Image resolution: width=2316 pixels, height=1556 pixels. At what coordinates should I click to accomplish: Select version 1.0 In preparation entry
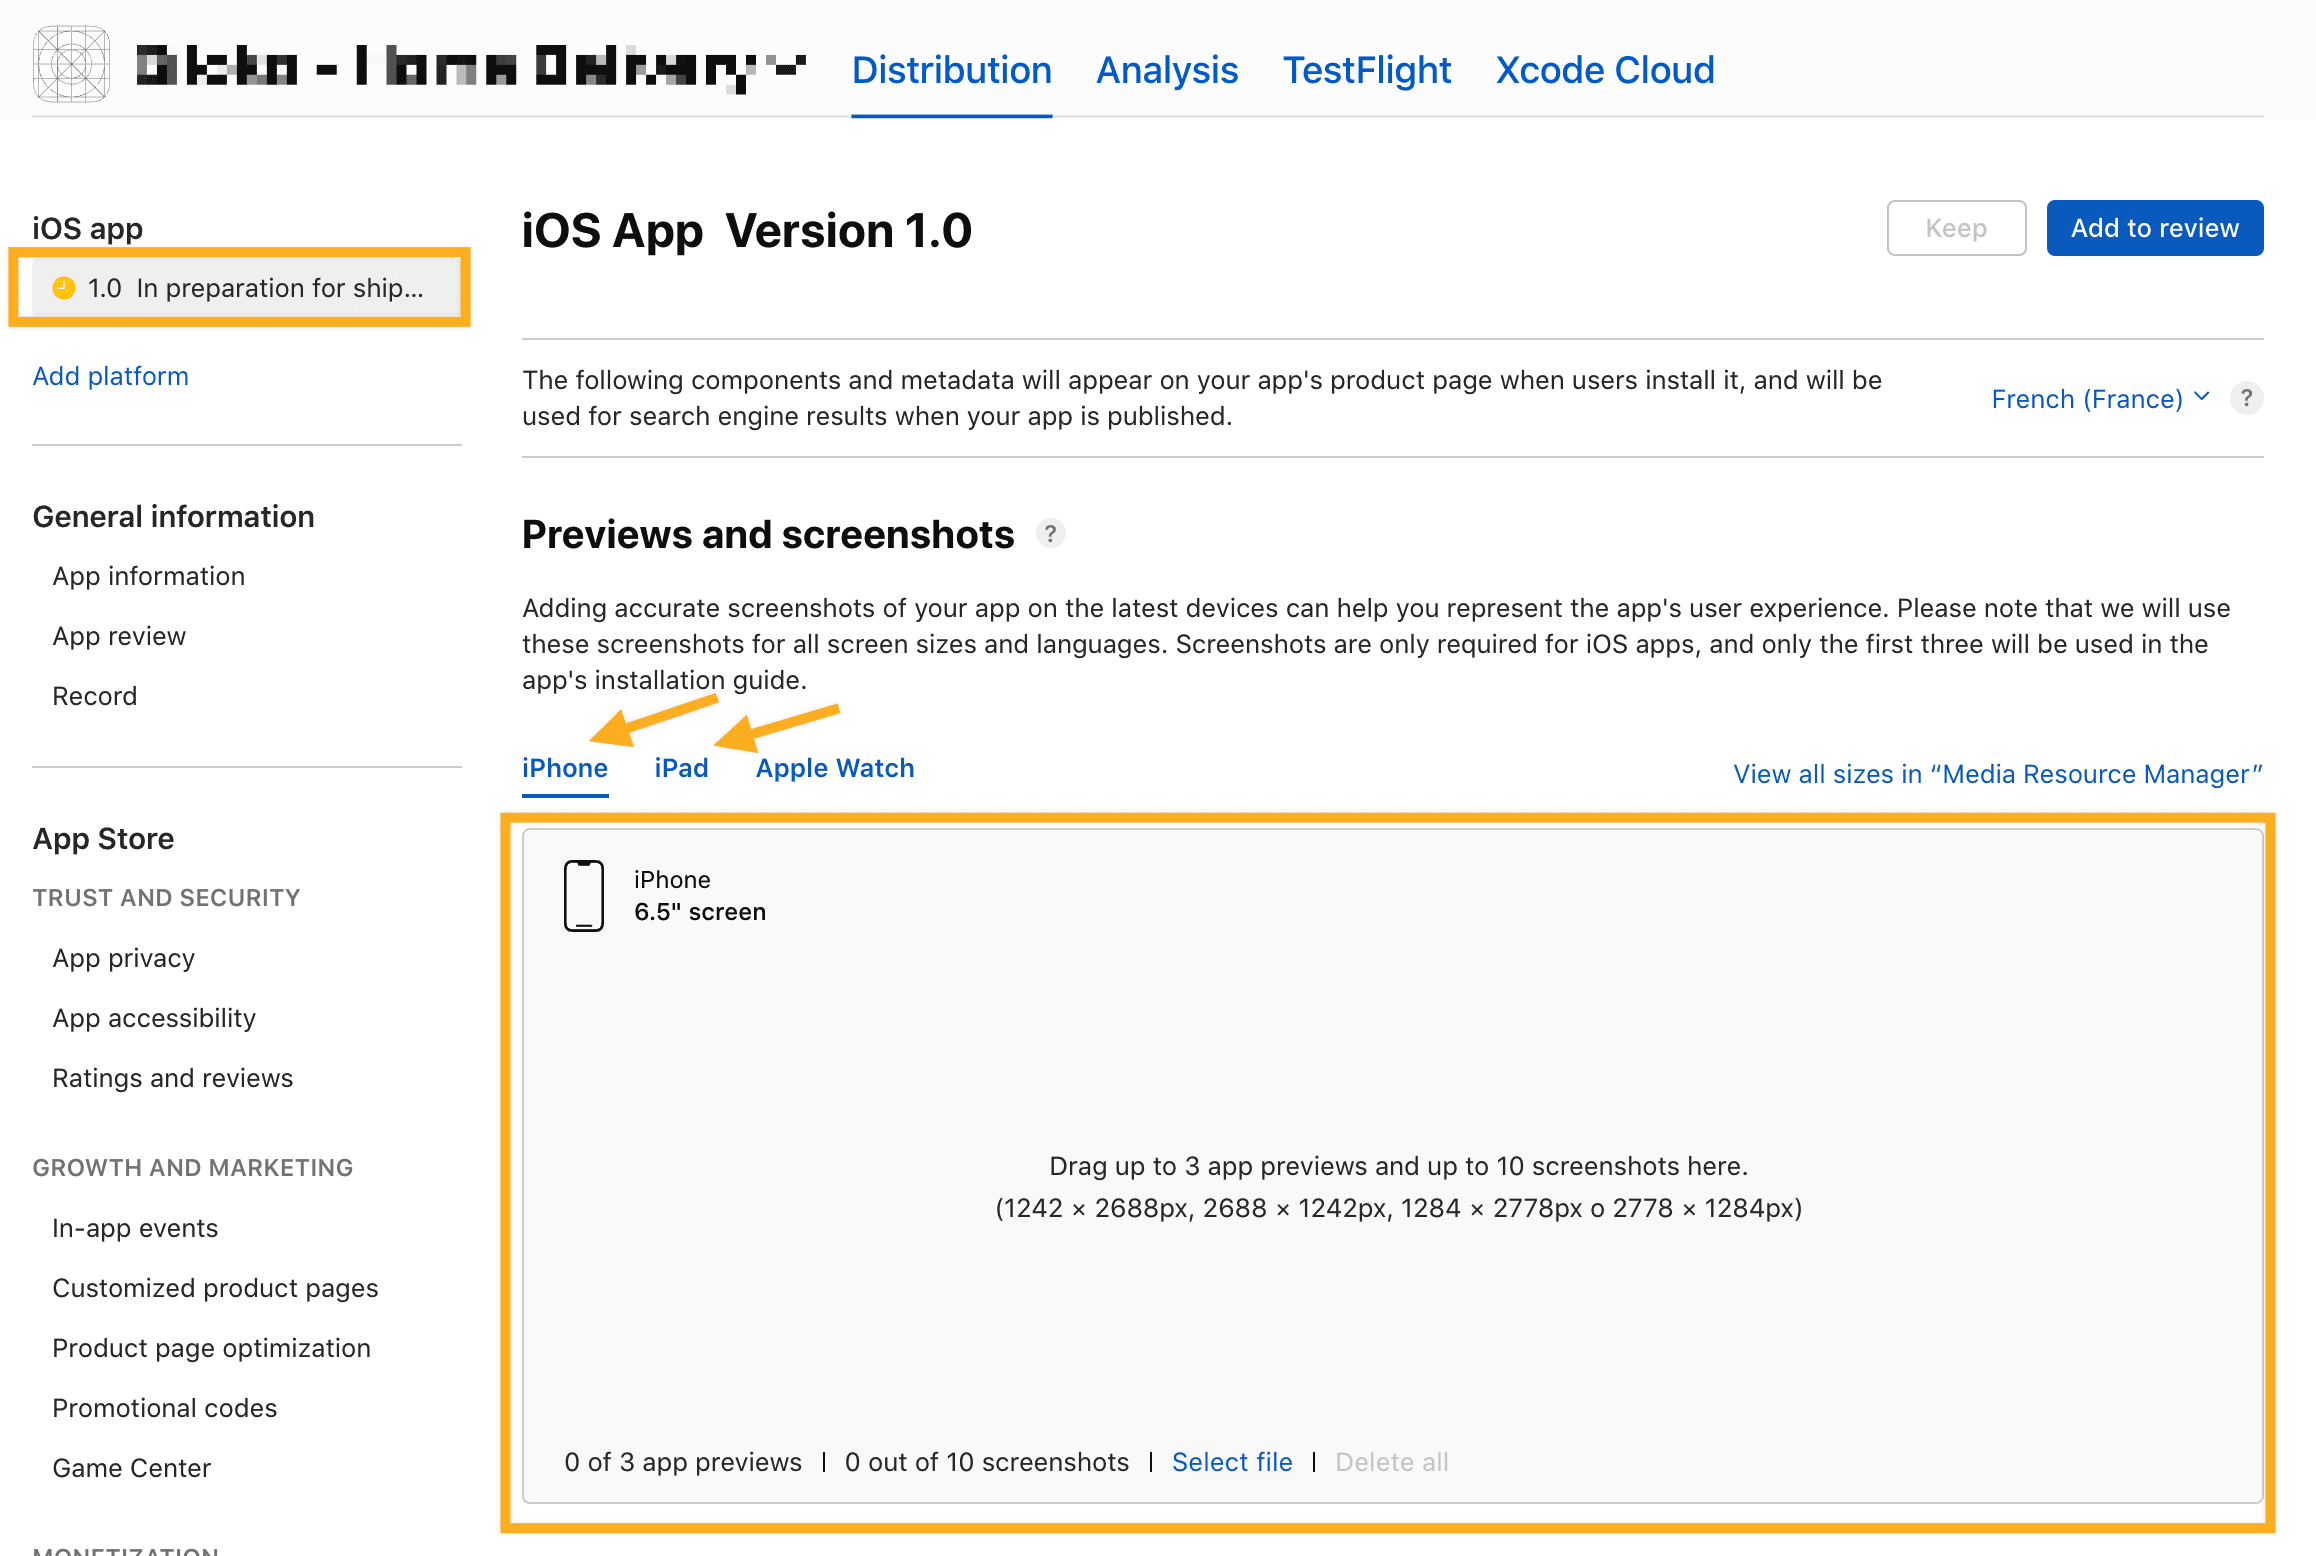(x=246, y=288)
